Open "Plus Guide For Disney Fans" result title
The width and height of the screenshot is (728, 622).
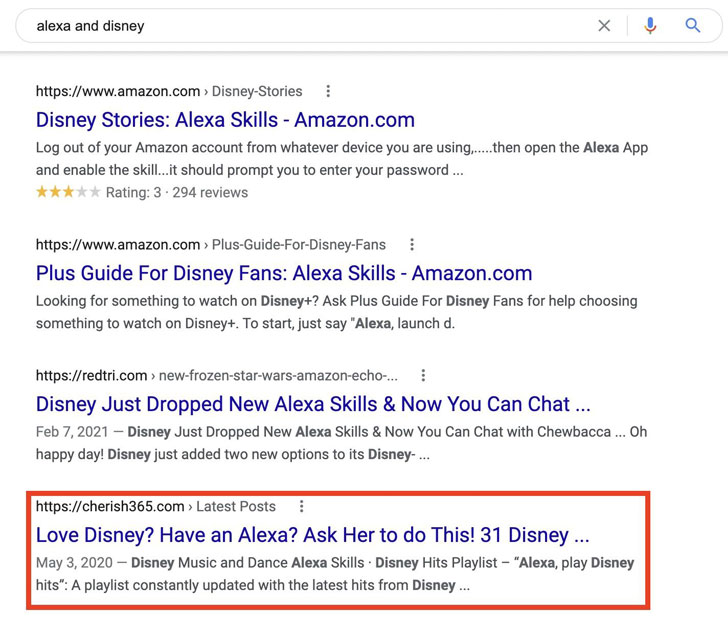point(283,273)
